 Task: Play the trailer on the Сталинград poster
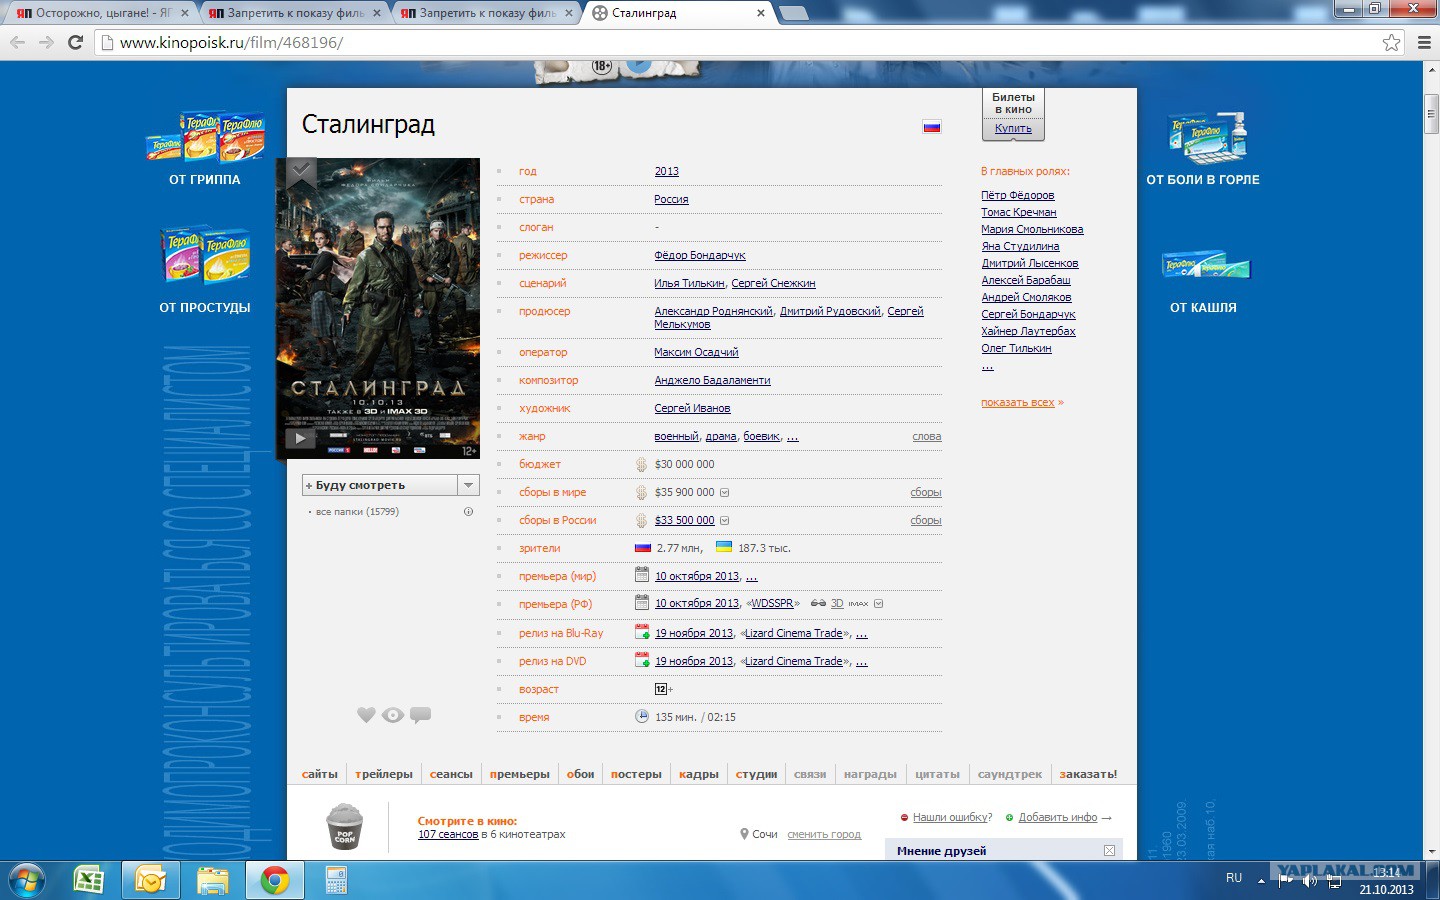click(x=300, y=438)
